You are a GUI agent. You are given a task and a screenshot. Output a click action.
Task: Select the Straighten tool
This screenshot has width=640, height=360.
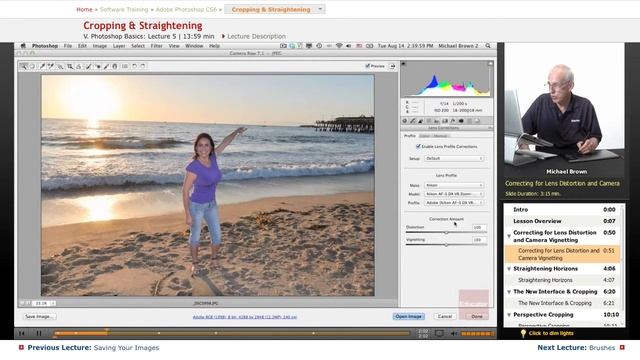(x=79, y=66)
